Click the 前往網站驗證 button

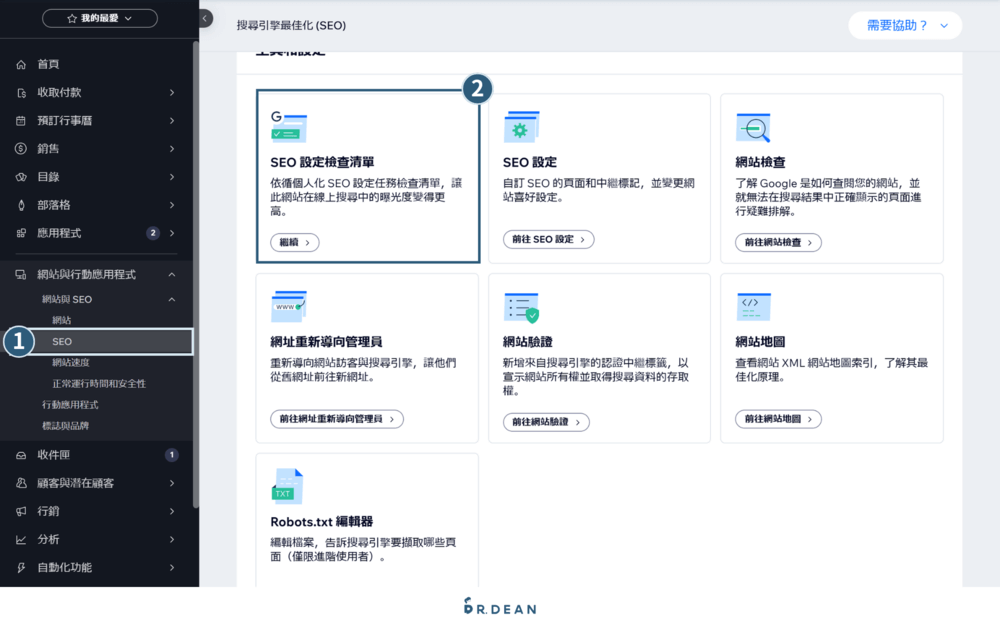coord(546,421)
